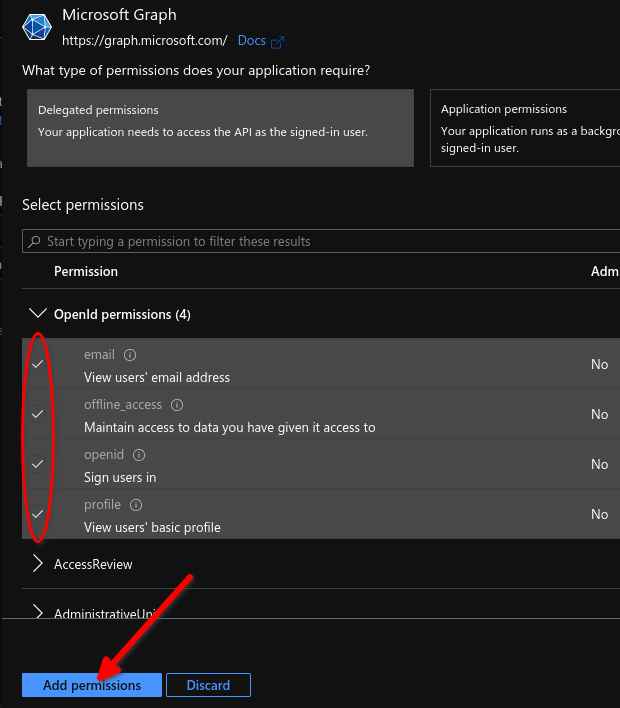Click the info icon next to profile
Screen dimensions: 620x708
click(x=136, y=505)
